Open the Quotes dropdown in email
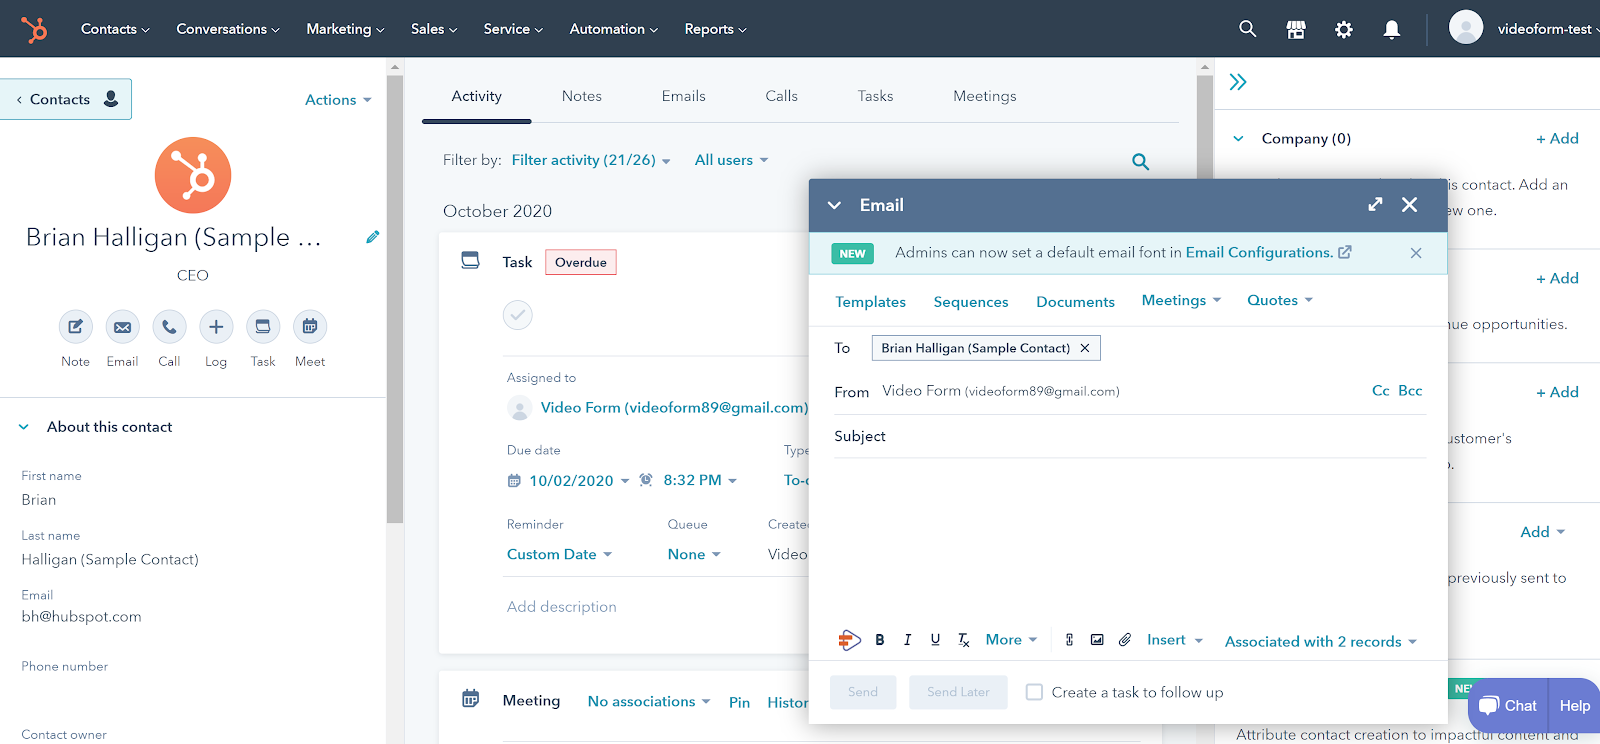The height and width of the screenshot is (744, 1600). [1279, 300]
